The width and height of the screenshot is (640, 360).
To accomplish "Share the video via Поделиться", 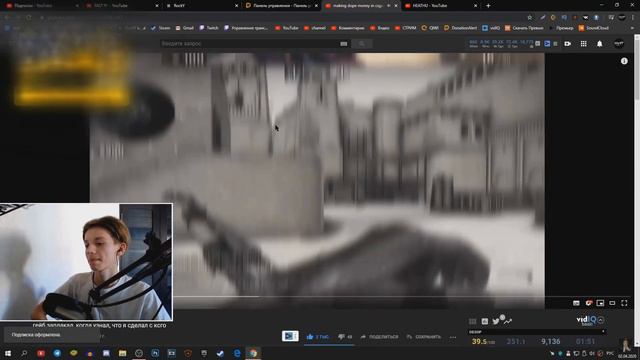I will [x=379, y=337].
